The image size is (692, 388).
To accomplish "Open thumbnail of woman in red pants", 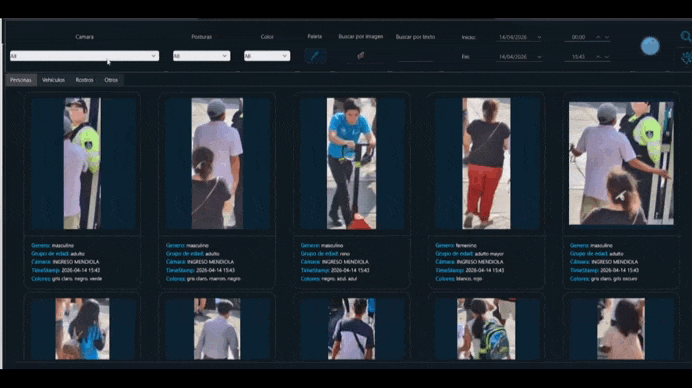I will click(x=486, y=163).
